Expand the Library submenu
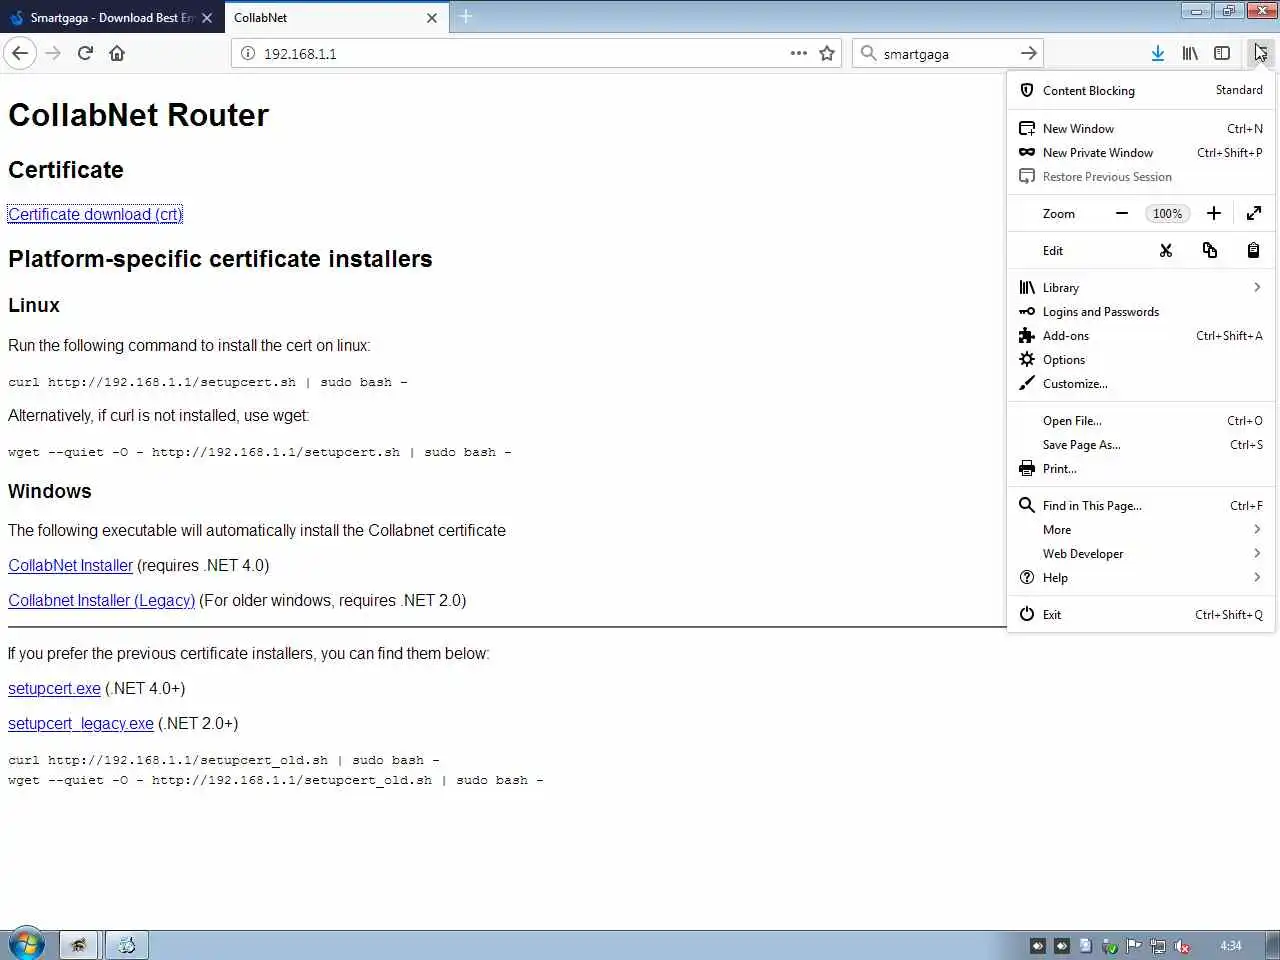 (1141, 288)
